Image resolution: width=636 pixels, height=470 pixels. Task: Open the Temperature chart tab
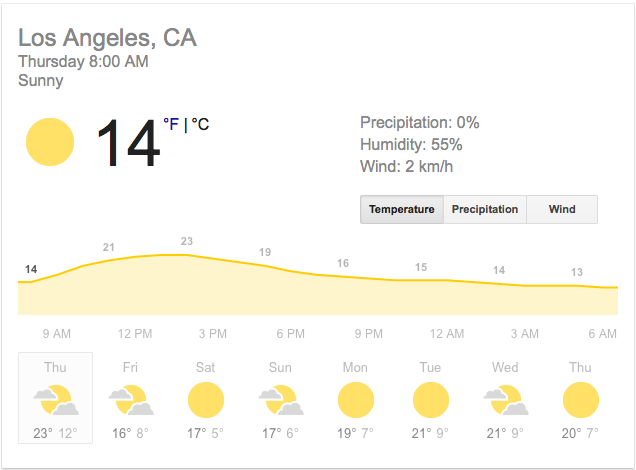[x=402, y=209]
